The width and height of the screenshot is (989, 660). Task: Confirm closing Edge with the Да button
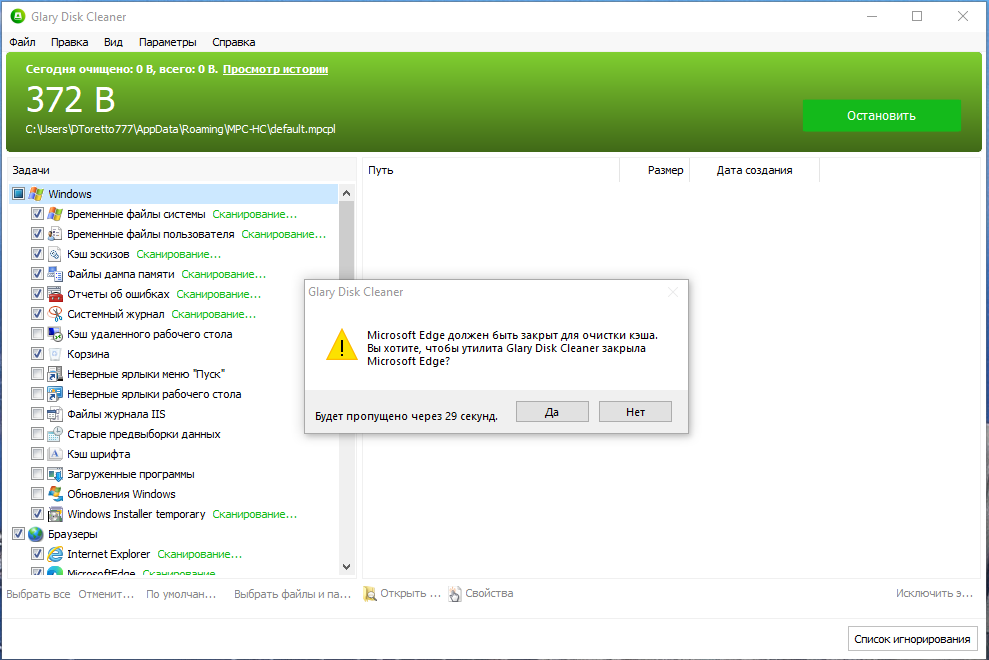[552, 411]
